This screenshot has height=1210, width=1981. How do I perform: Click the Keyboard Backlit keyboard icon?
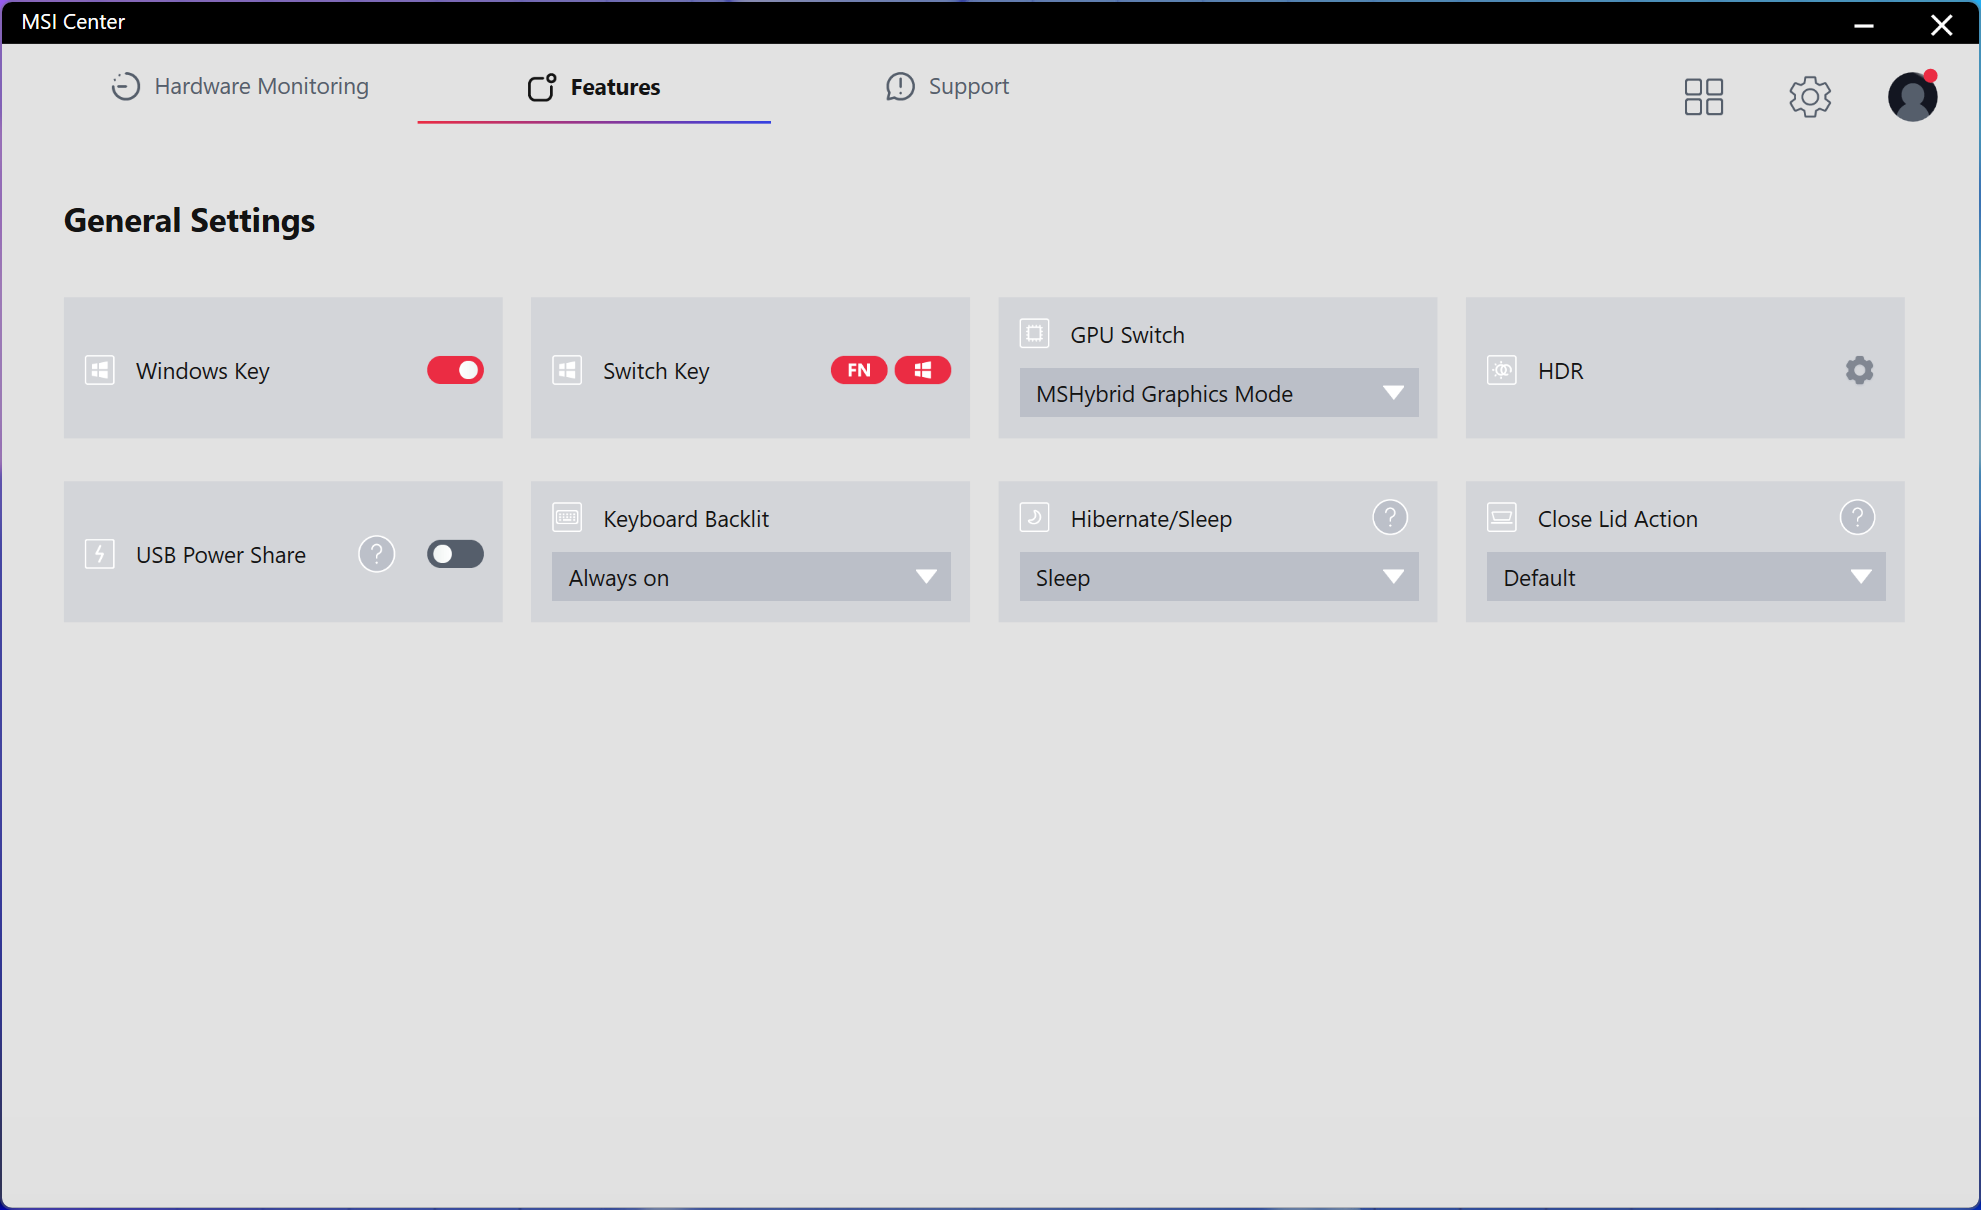tap(567, 518)
